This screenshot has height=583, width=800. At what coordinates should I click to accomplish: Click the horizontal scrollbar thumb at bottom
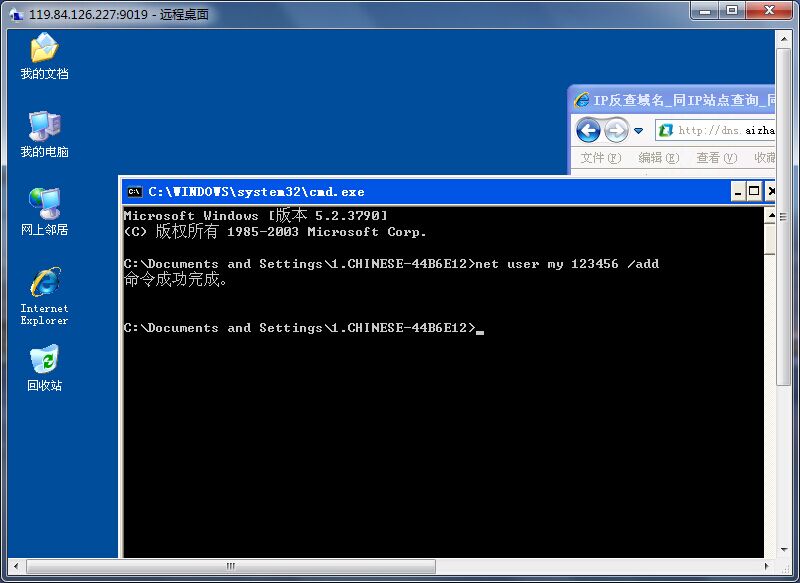(x=231, y=566)
